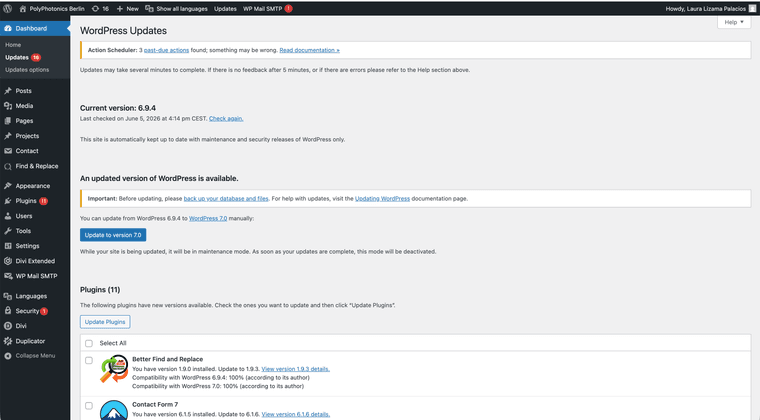Click the Plugins (11) section heading
760x420 pixels.
pyautogui.click(x=100, y=290)
